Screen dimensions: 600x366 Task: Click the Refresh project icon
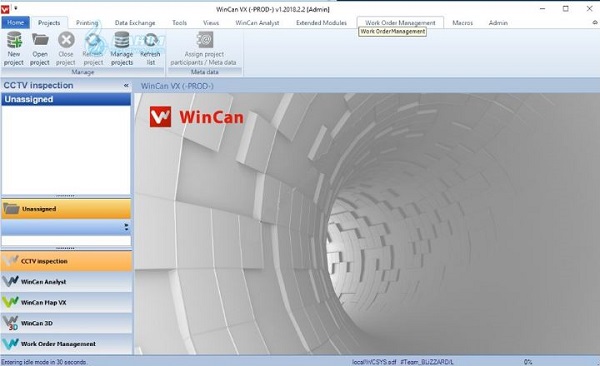(x=93, y=40)
